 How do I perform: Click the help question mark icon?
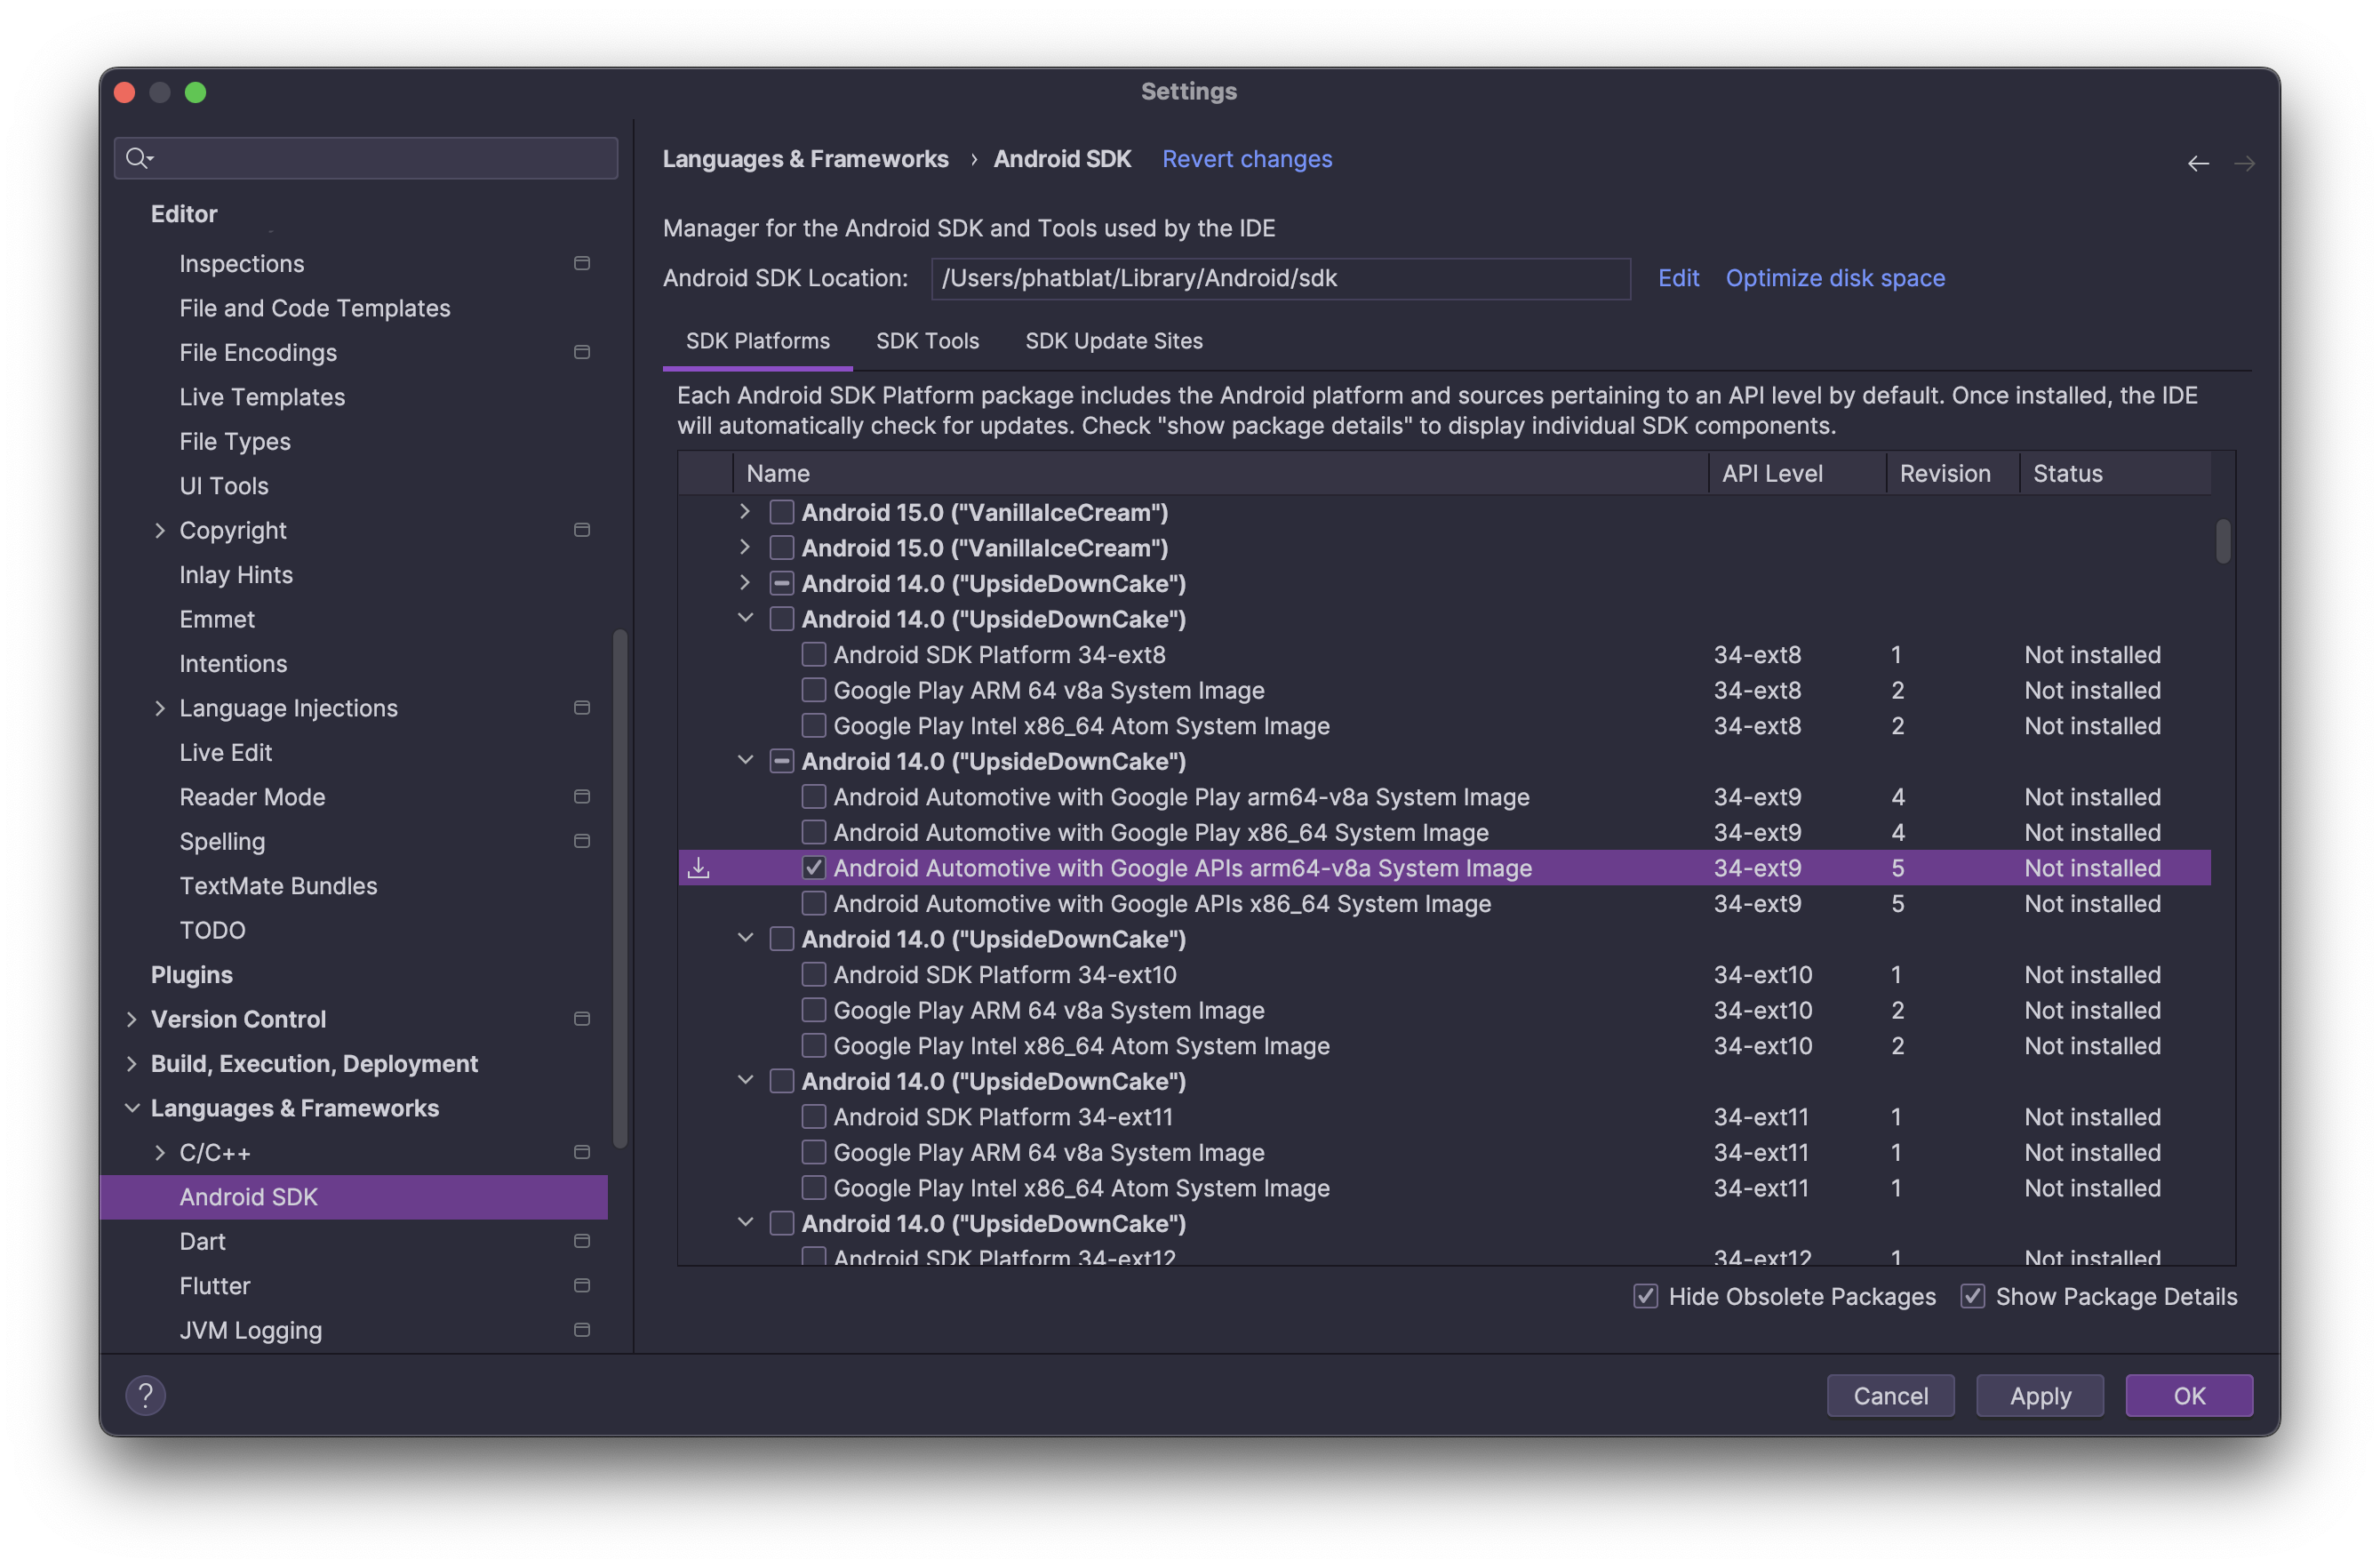click(145, 1394)
